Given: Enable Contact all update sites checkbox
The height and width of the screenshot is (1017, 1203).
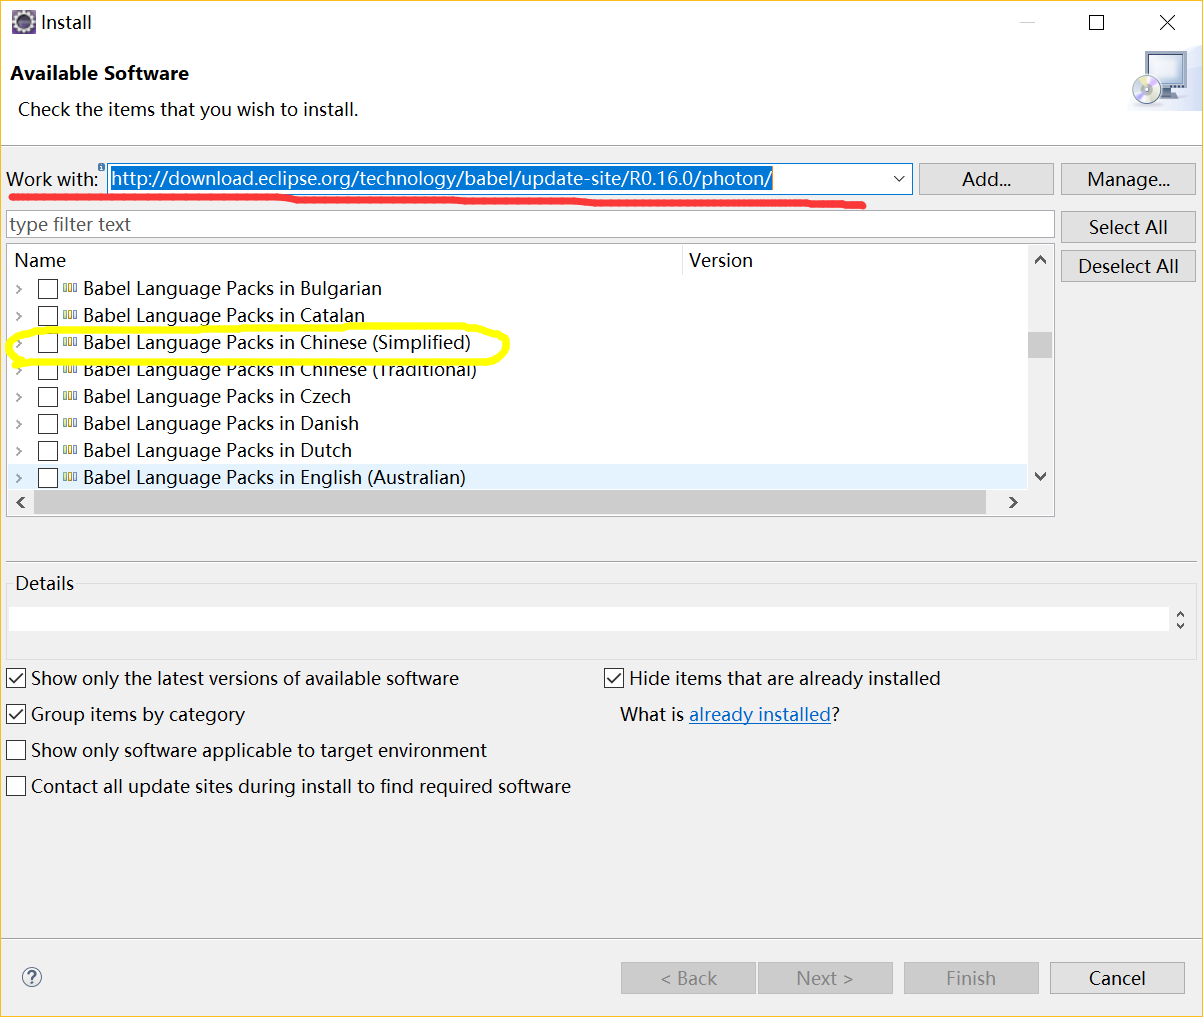Looking at the screenshot, I should tap(16, 787).
